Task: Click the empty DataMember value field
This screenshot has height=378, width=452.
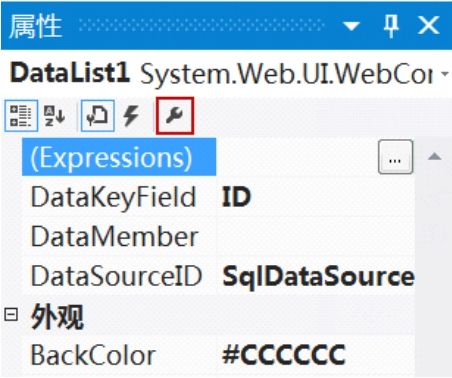Action: pyautogui.click(x=315, y=237)
